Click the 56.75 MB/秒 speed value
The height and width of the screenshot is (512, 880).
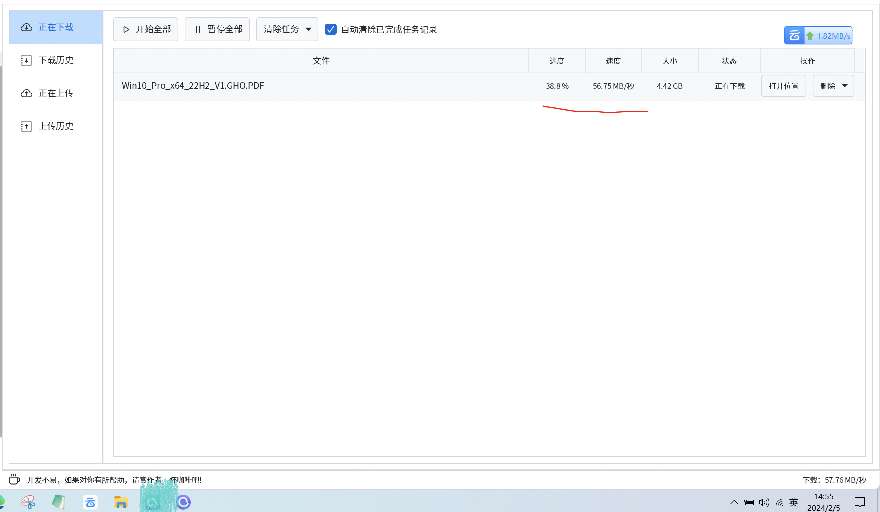pos(613,86)
